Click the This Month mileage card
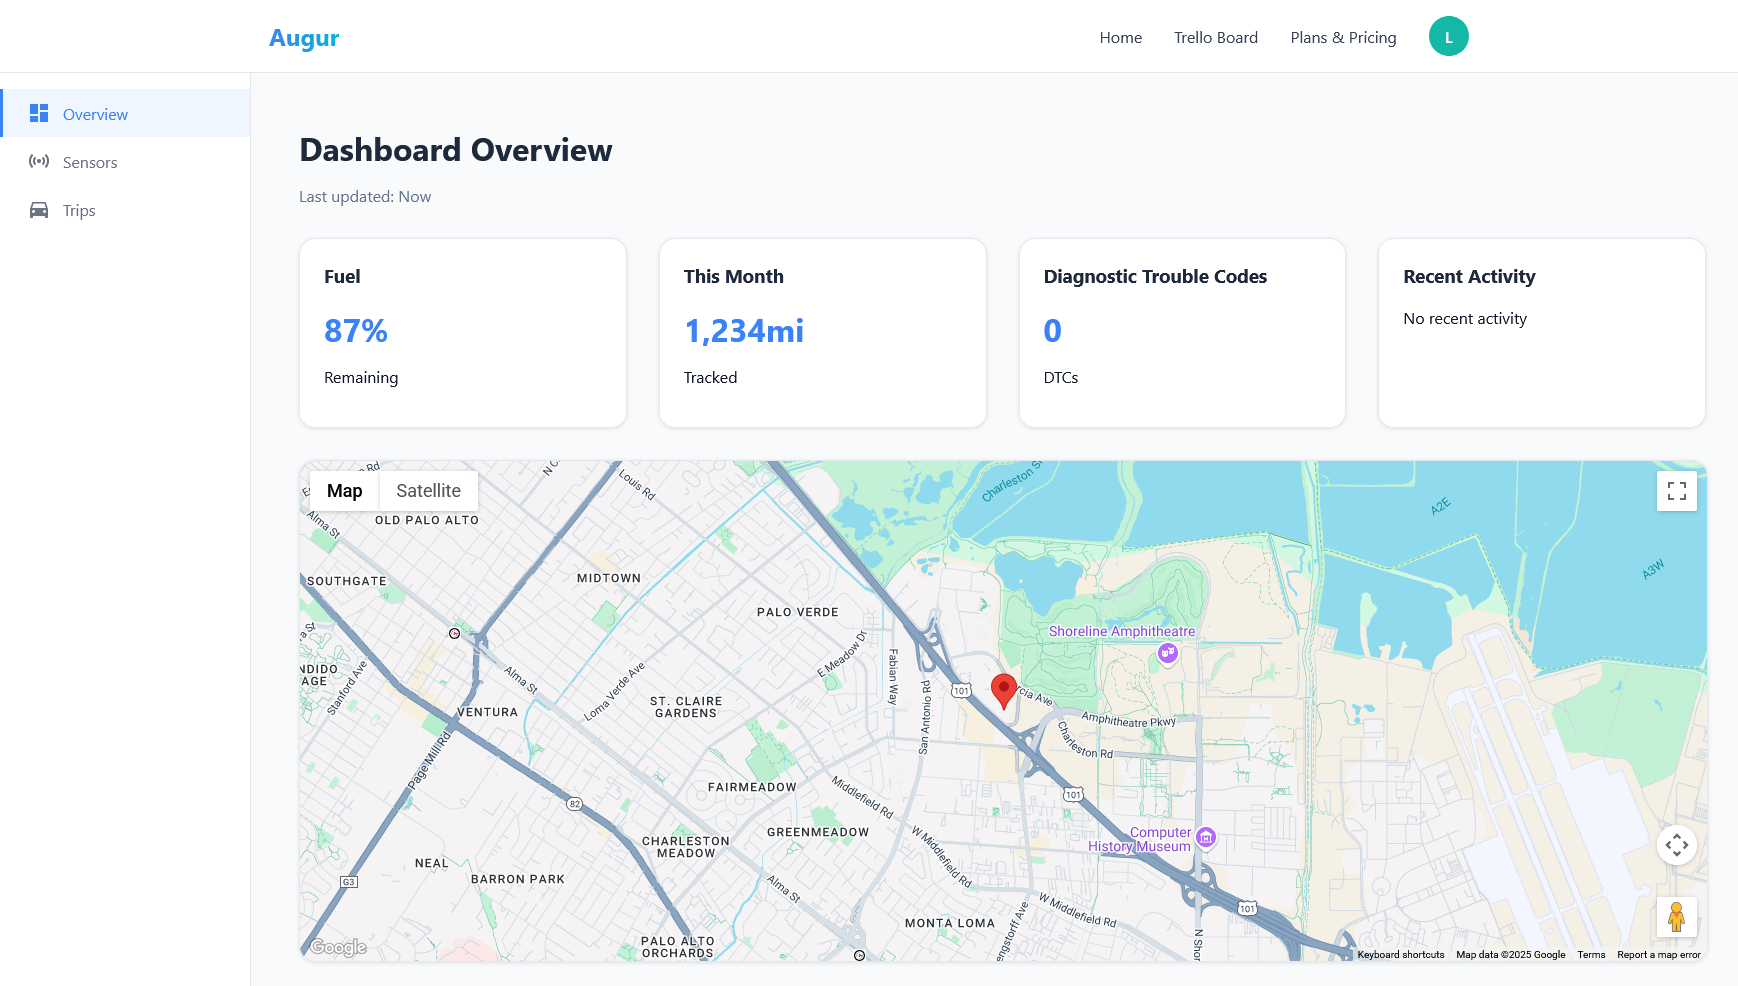Screen dimensions: 1738x986 (823, 333)
